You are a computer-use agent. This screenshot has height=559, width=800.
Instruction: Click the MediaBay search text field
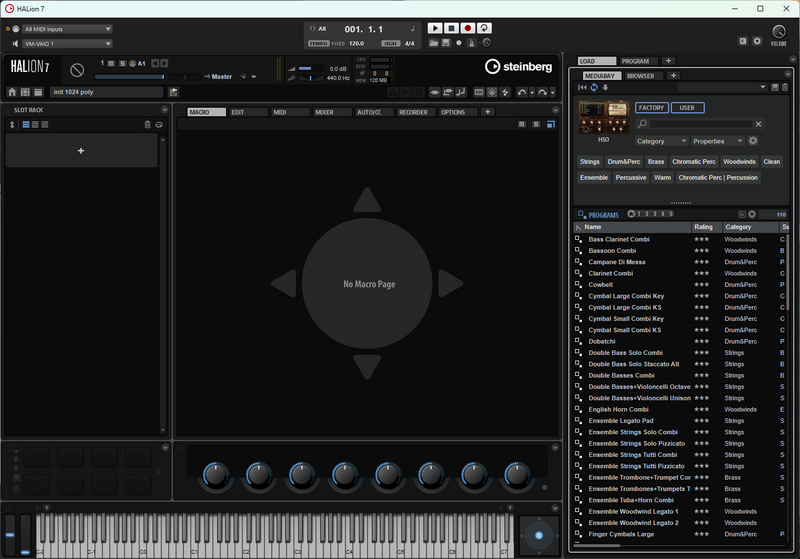[701, 124]
